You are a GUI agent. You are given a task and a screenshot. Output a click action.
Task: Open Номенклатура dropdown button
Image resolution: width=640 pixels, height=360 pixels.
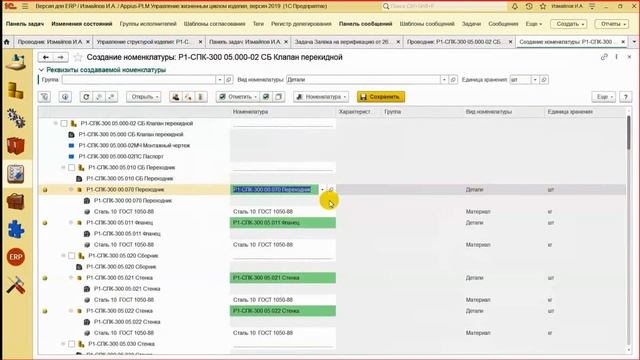(321, 97)
